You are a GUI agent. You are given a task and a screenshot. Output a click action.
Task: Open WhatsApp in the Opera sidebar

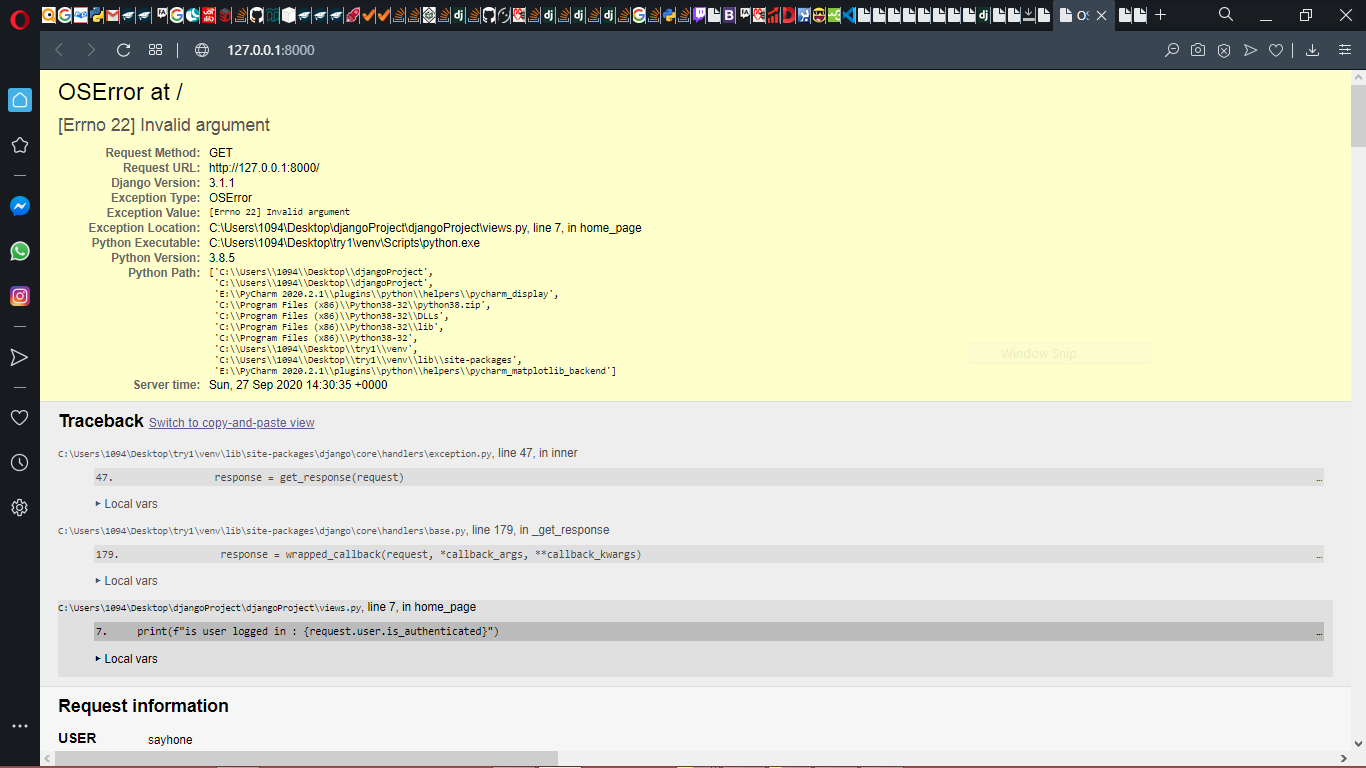(19, 251)
